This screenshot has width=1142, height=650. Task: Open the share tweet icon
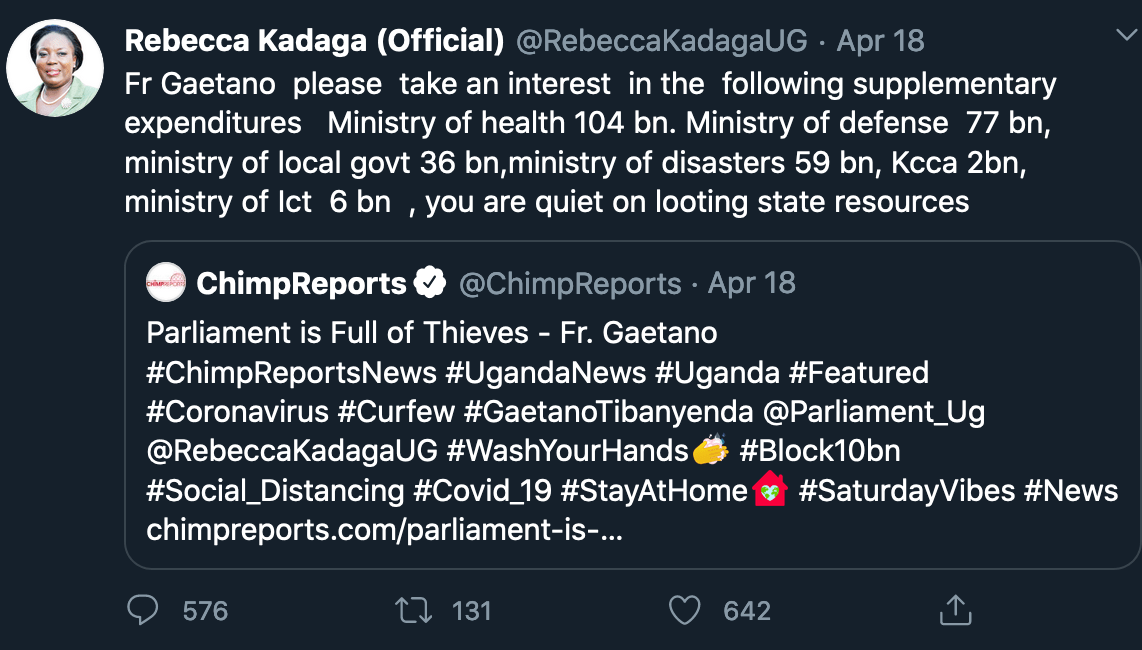pyautogui.click(x=956, y=610)
